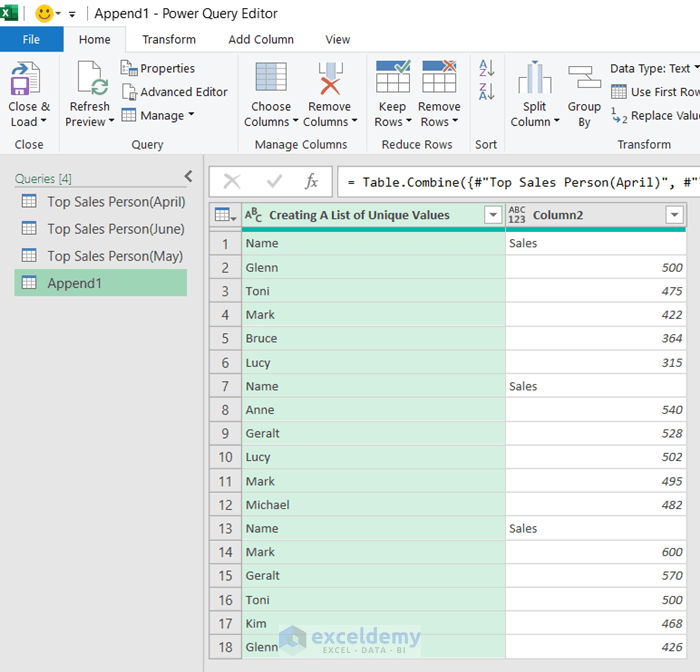Screen dimensions: 700x672
Task: Open filter dropdown for Column2
Action: point(675,215)
